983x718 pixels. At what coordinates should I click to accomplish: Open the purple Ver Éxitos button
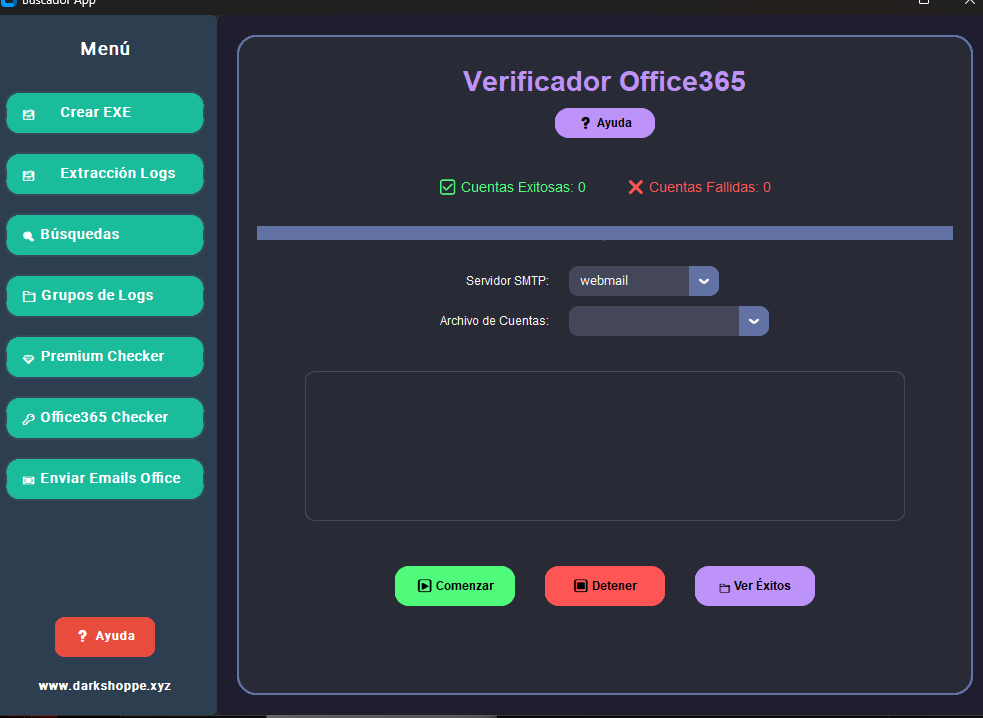(755, 586)
